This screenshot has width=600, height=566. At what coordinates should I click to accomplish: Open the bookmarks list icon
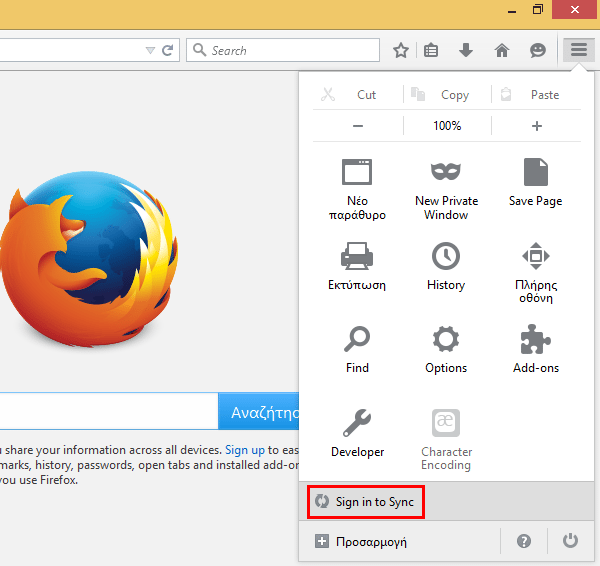point(431,50)
